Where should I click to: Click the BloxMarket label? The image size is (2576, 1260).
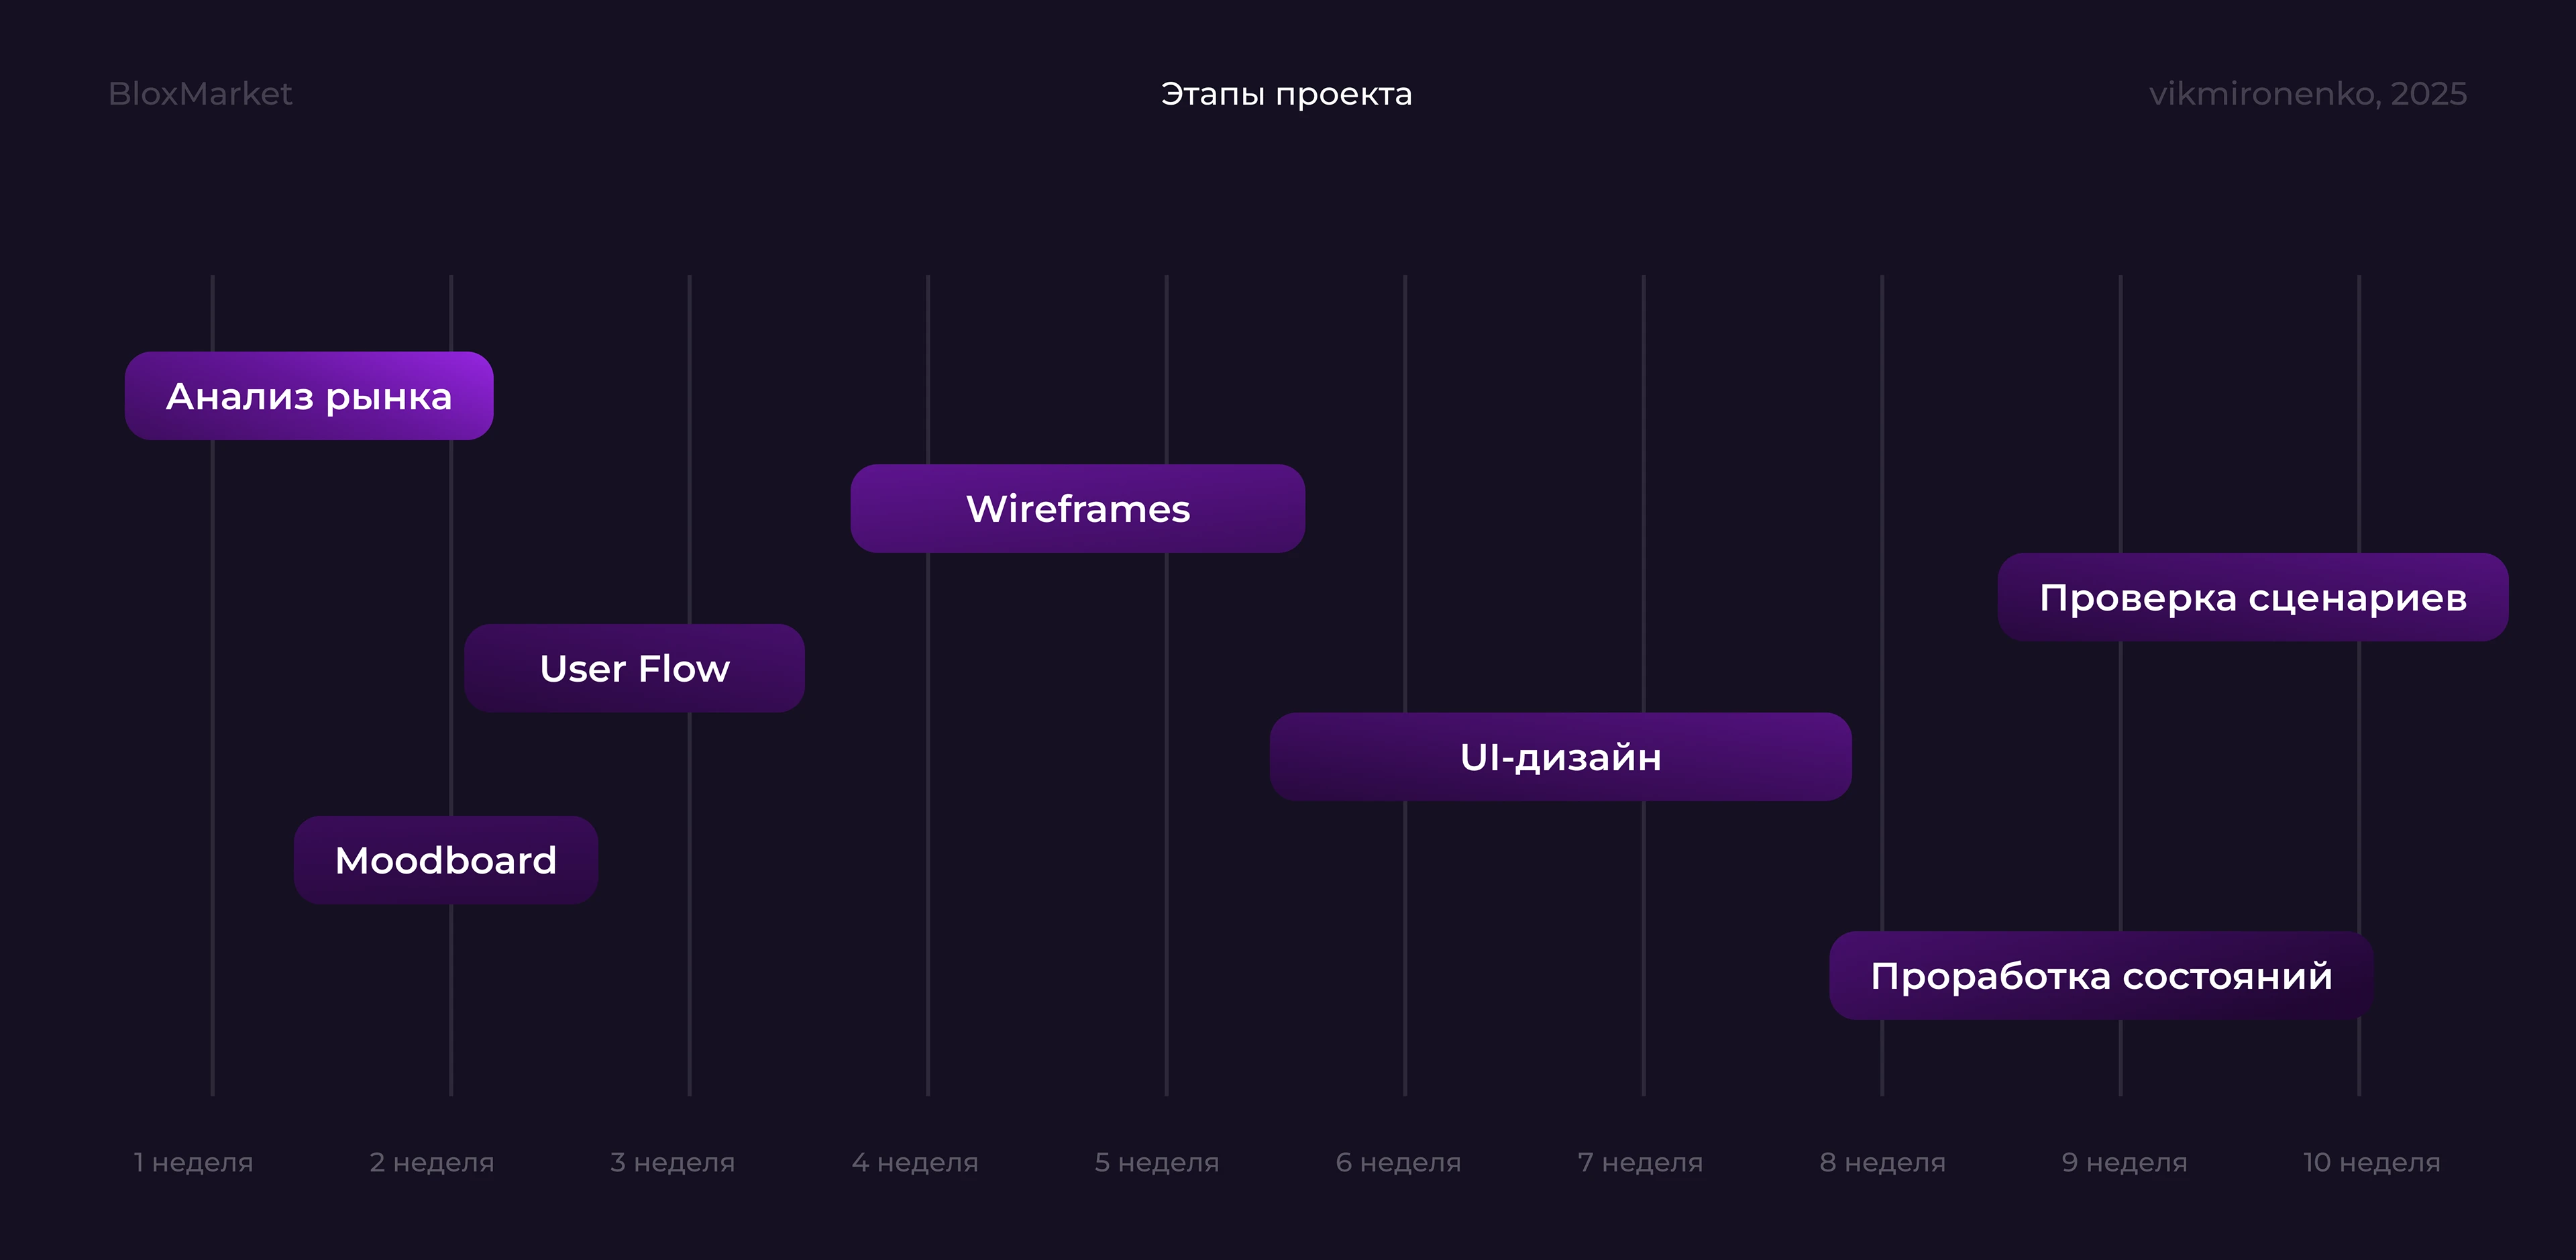(x=200, y=93)
